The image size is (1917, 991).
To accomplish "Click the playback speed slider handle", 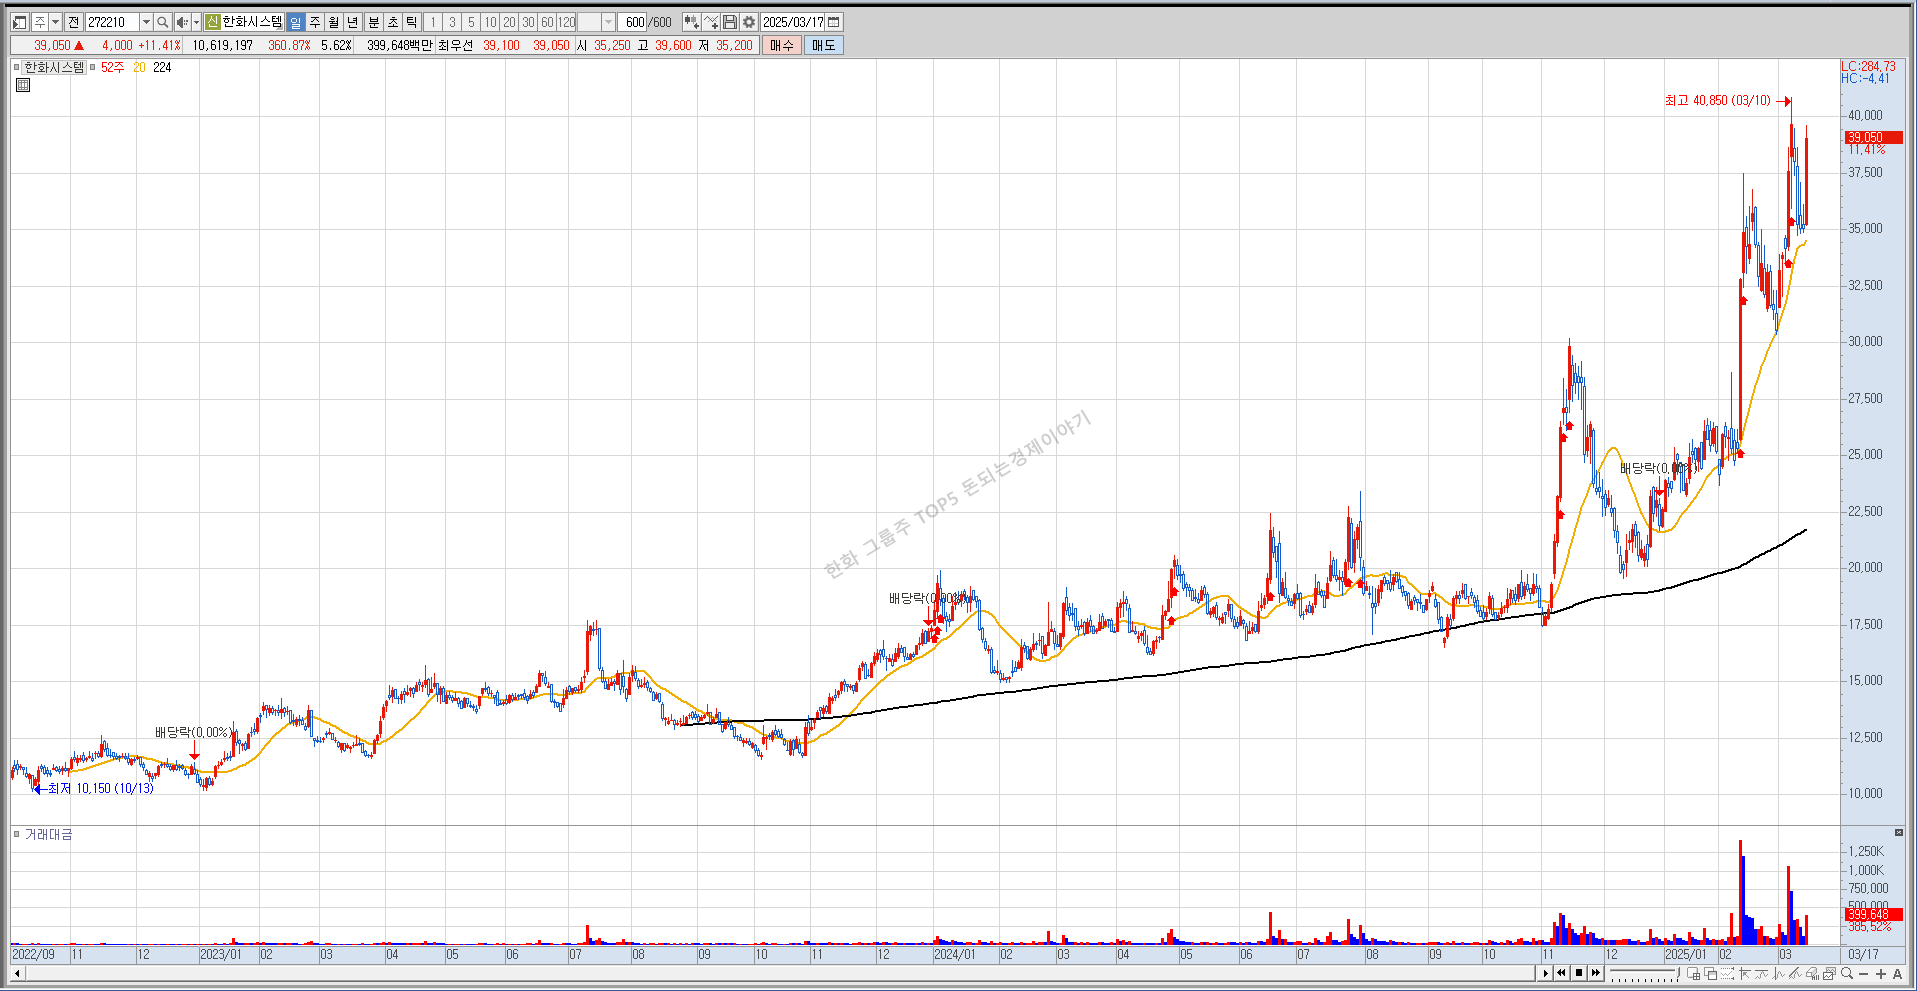I will tap(1678, 972).
